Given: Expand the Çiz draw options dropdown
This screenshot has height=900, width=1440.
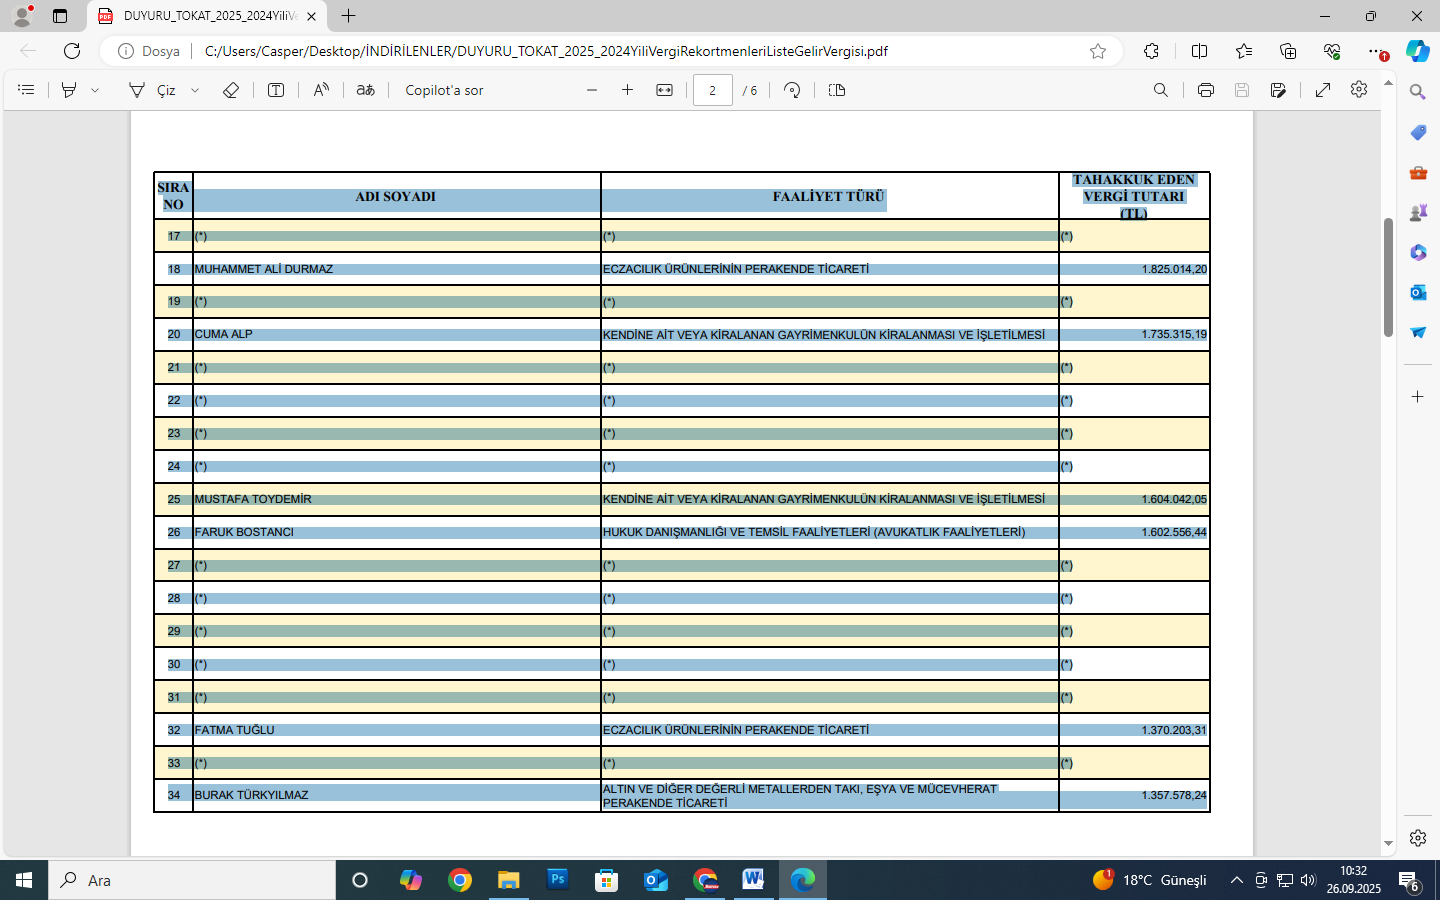Looking at the screenshot, I should 195,90.
